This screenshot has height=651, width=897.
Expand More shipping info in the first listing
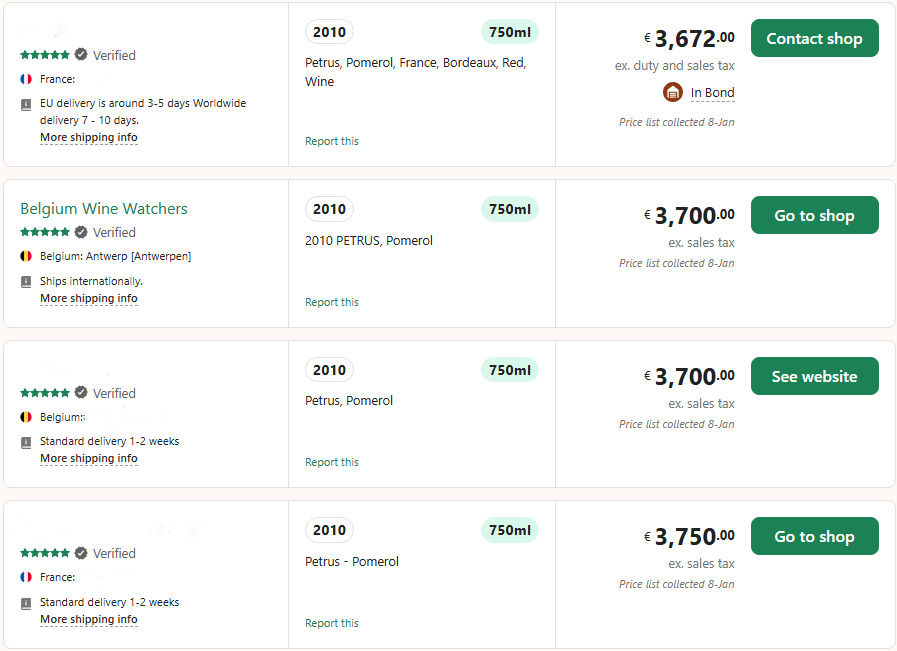[89, 138]
